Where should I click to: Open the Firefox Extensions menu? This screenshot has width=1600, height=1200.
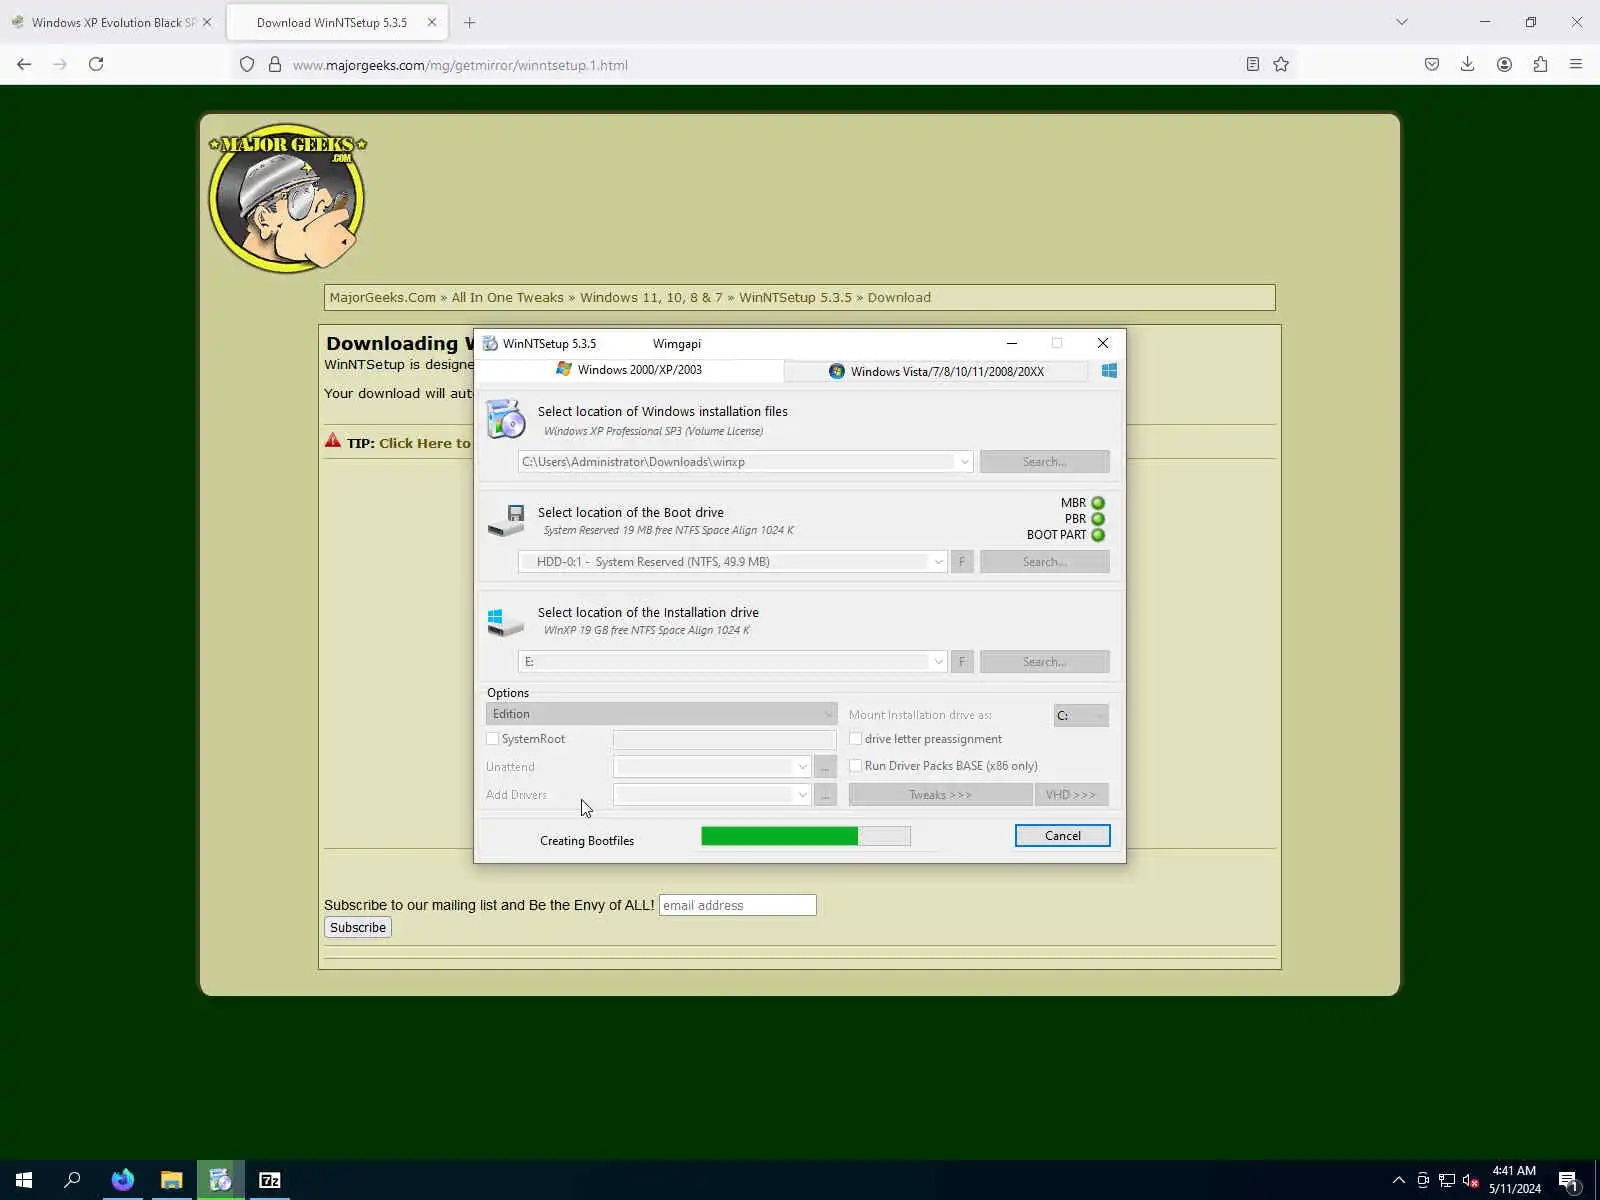tap(1540, 64)
